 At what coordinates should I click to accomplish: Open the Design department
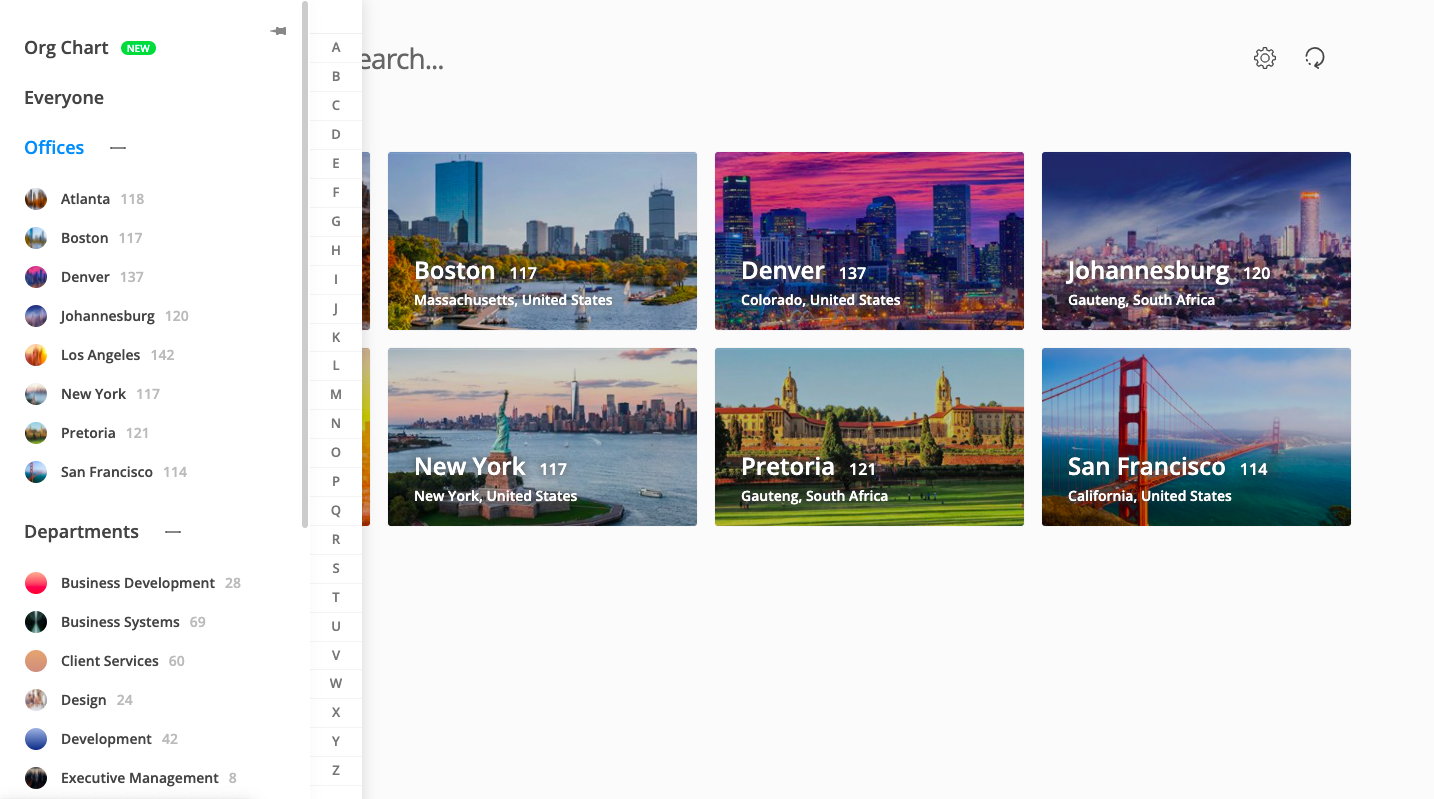(x=83, y=700)
